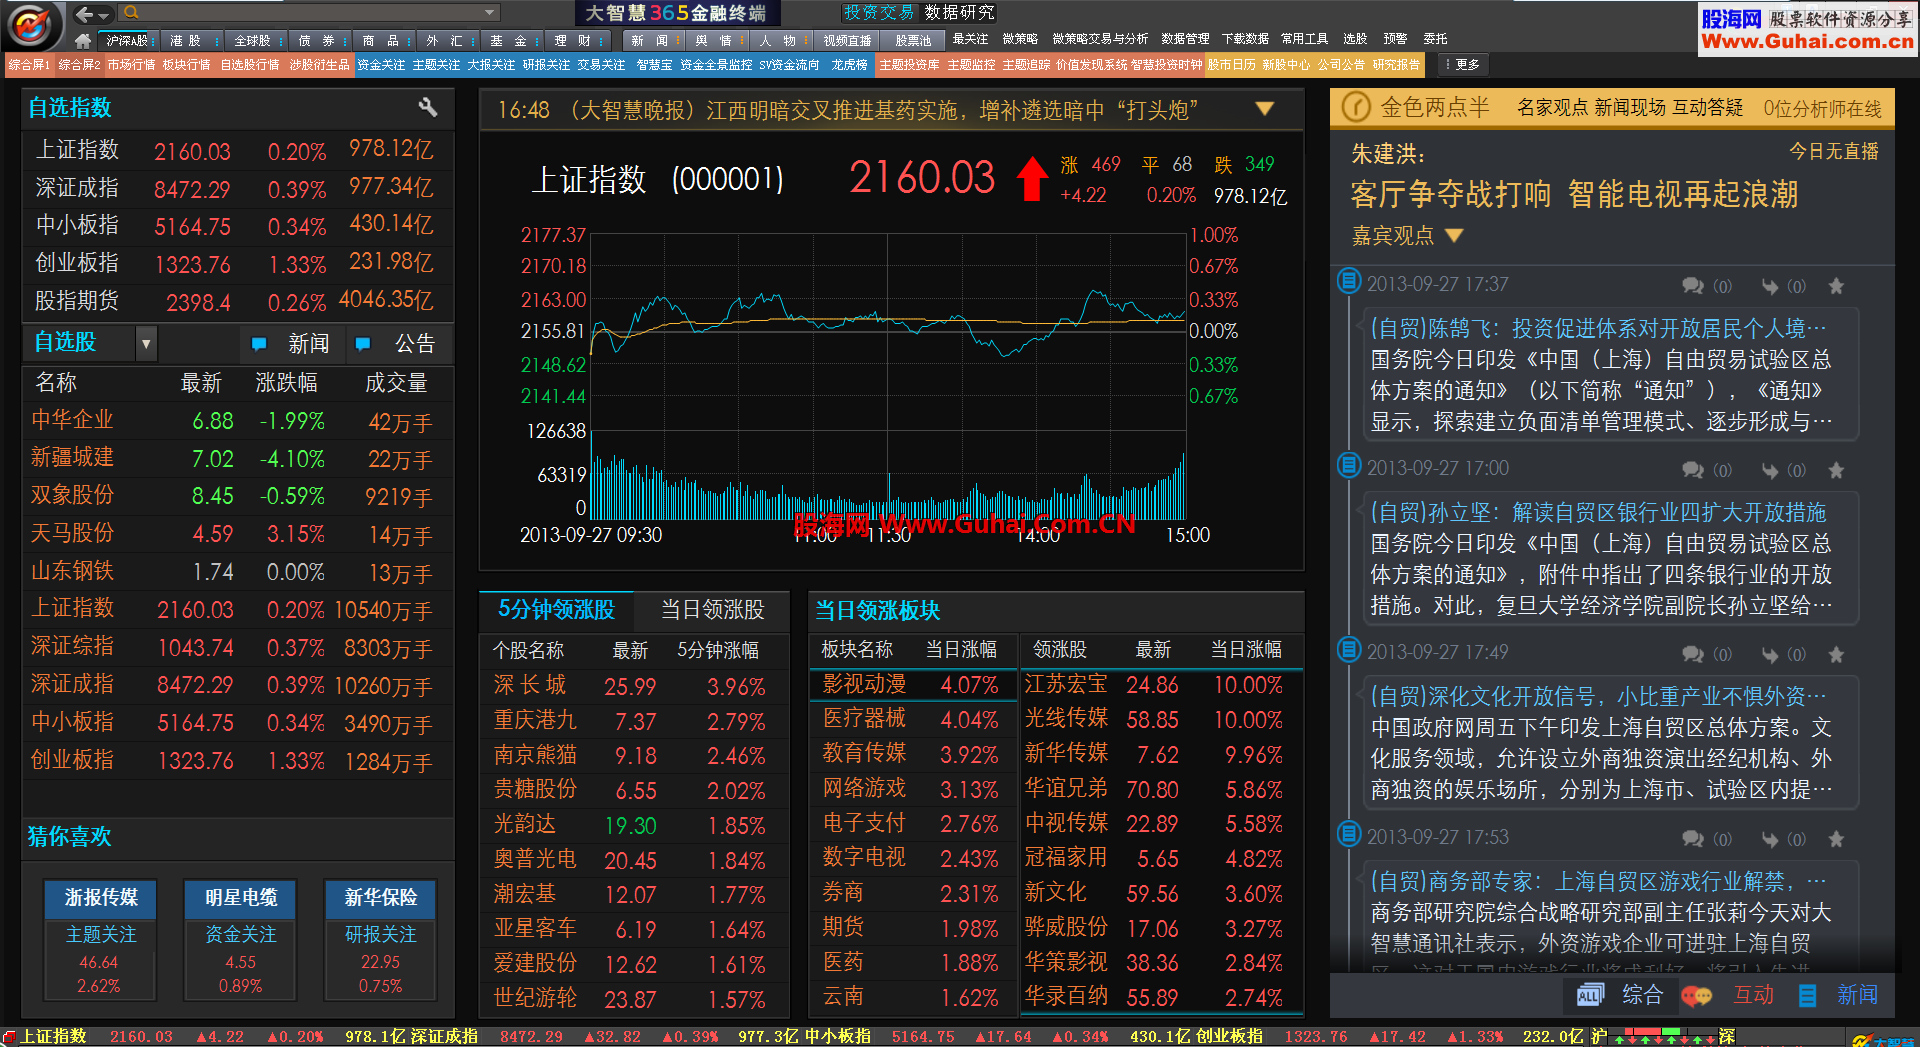
Task: Open the 龙虎榜 shortcut
Action: coord(849,64)
